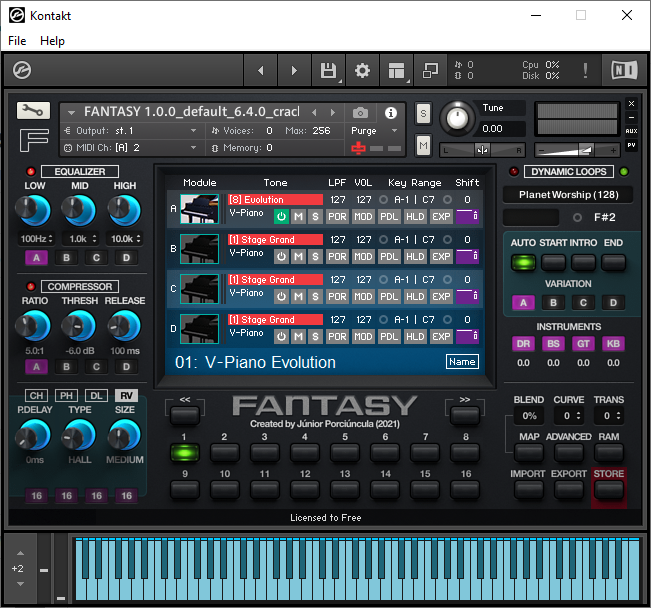Go to previous item with left arrow

pos(261,71)
